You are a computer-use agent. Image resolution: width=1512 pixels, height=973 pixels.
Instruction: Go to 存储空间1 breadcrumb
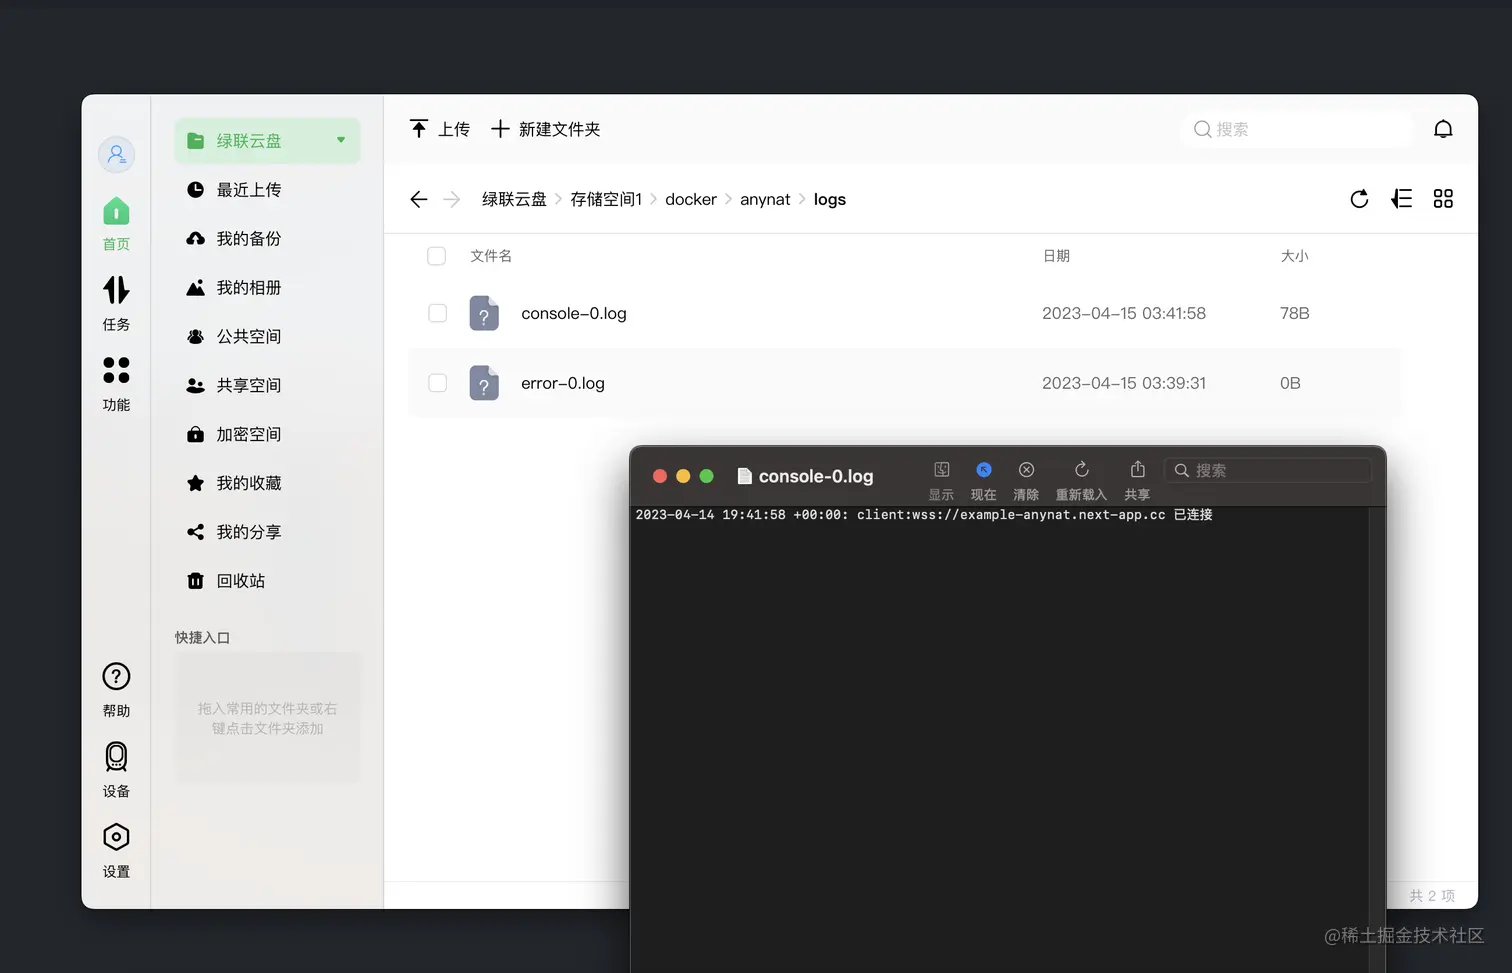point(606,199)
